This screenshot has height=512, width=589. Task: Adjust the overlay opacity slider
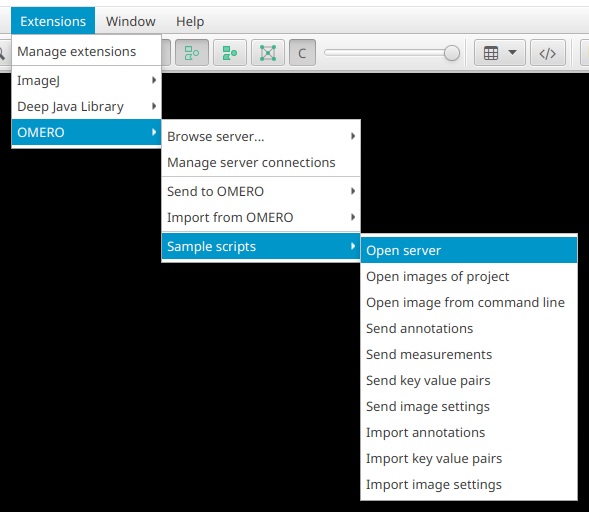392,53
